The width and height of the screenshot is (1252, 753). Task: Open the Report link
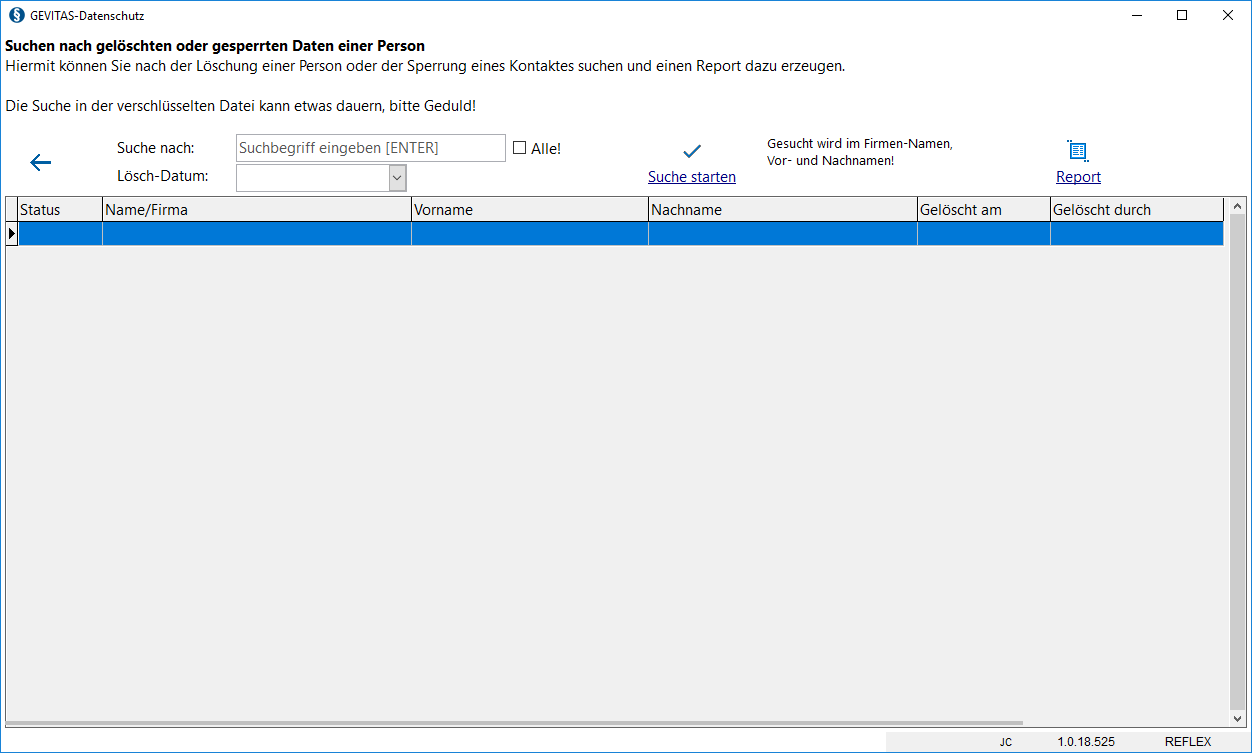(x=1078, y=177)
